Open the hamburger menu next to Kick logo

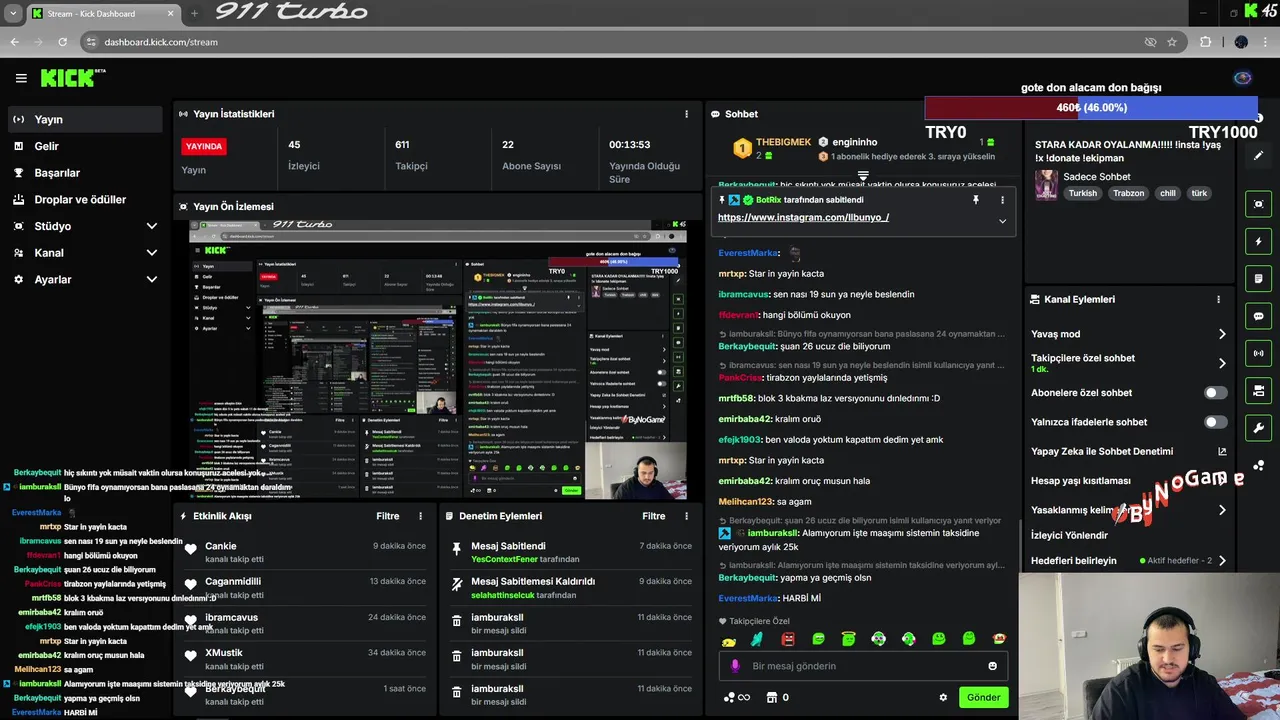tap(21, 78)
